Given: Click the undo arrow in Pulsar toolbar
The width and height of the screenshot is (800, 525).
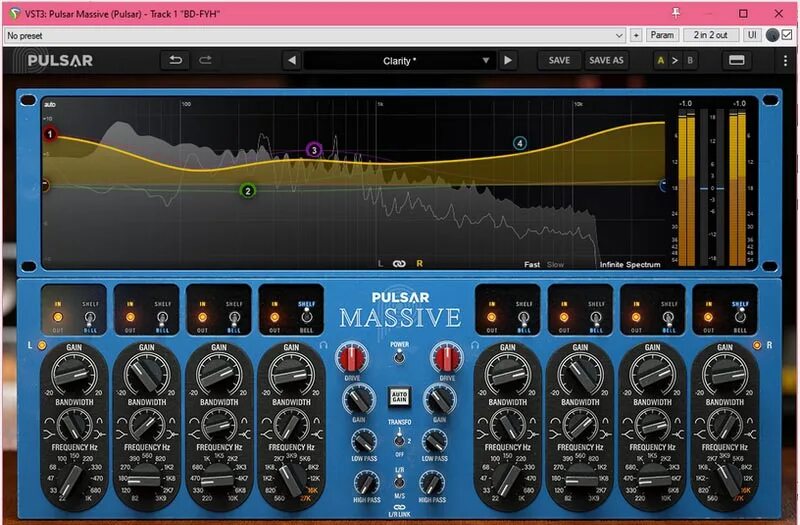Looking at the screenshot, I should [176, 60].
